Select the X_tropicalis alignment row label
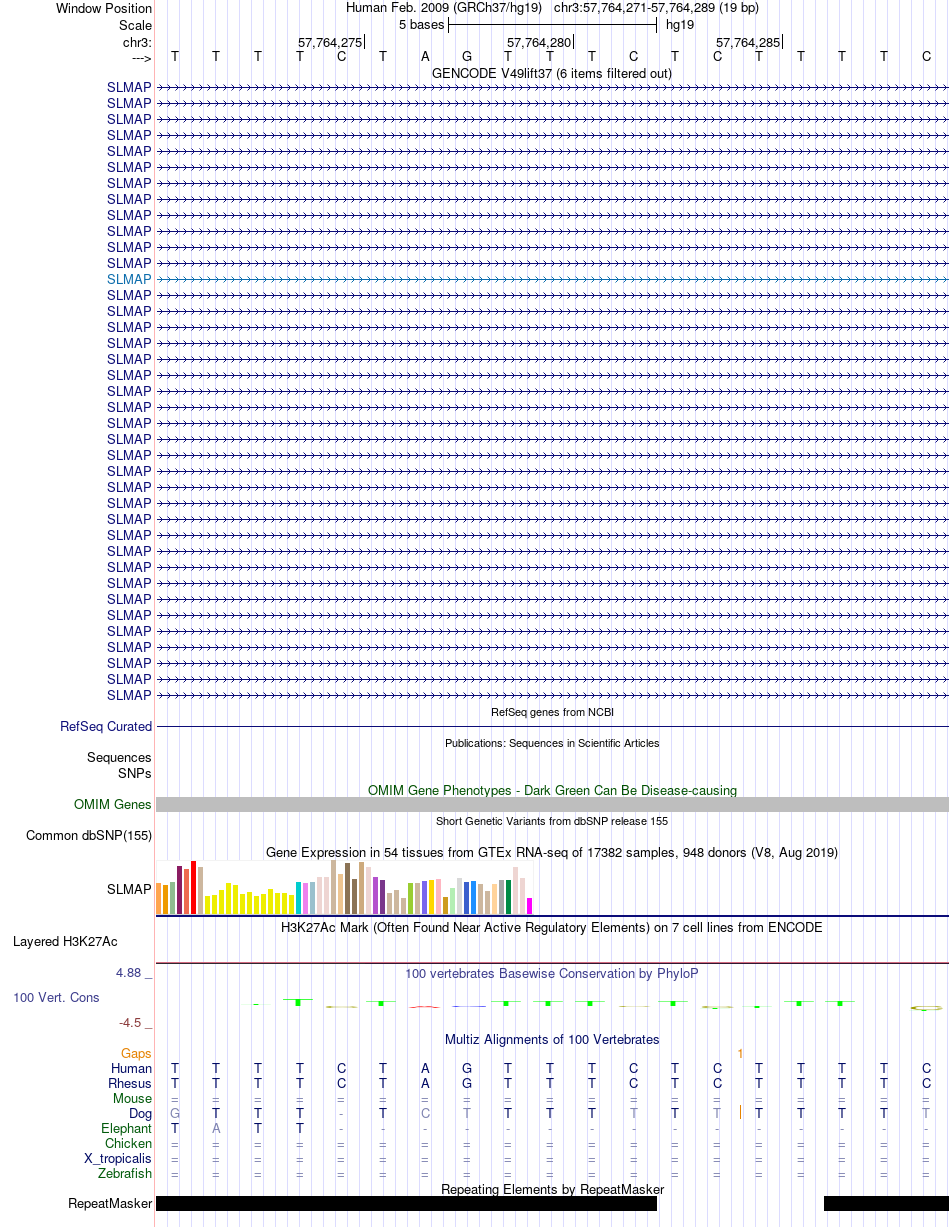The width and height of the screenshot is (950, 1227). 118,1158
